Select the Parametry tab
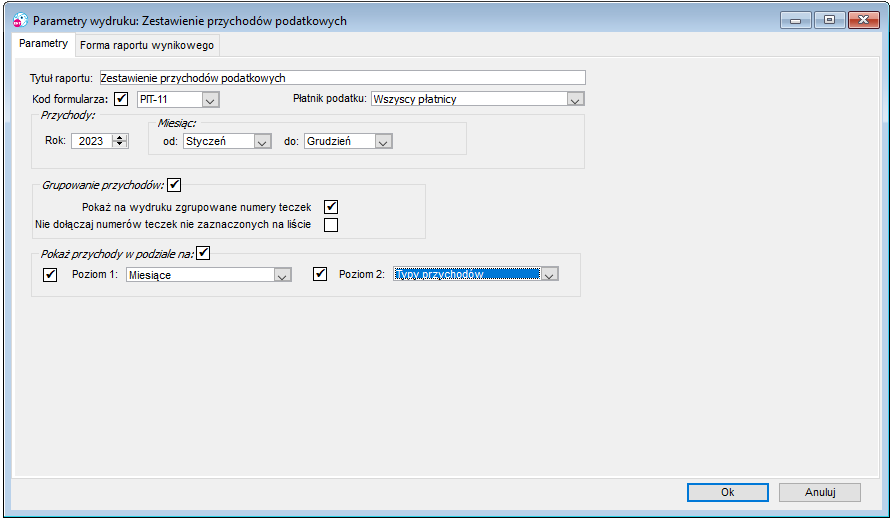This screenshot has height=520, width=891. [43, 43]
